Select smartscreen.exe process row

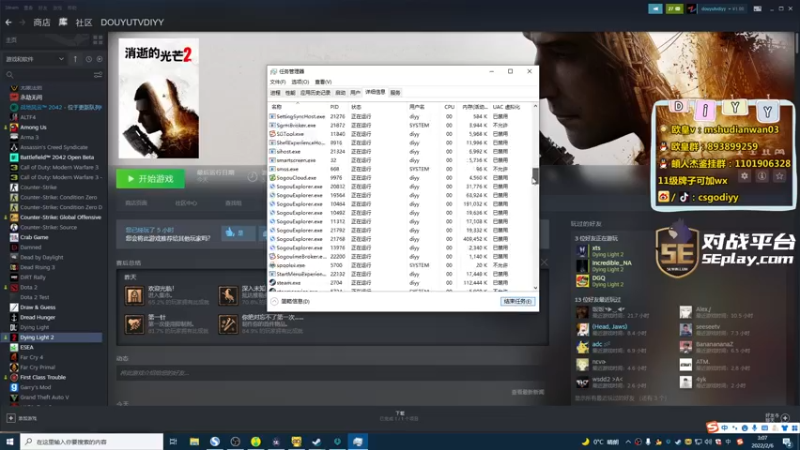click(x=402, y=160)
